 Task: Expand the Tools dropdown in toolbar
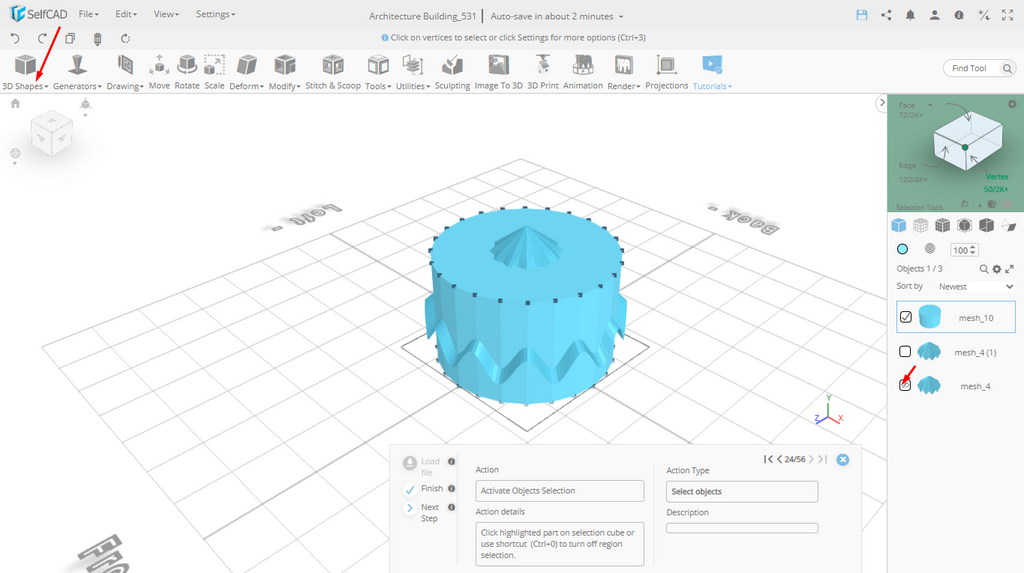tap(377, 72)
